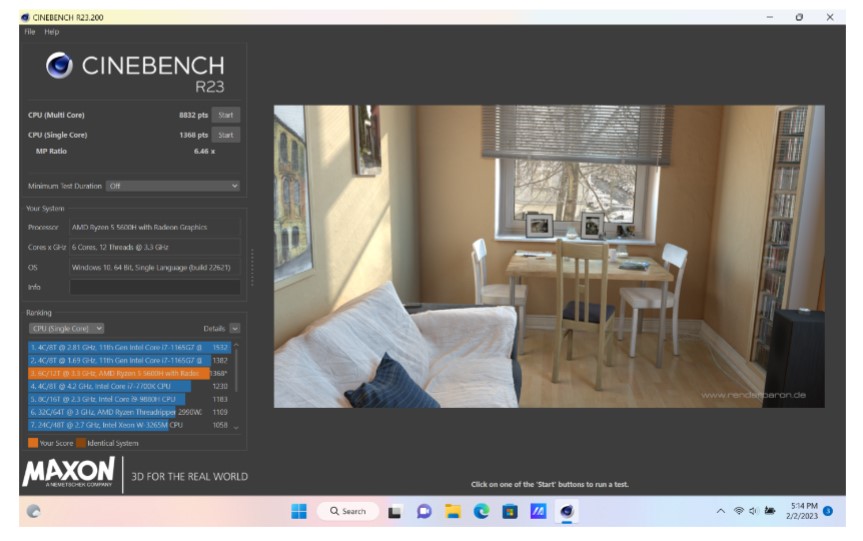Open the File menu
Screen dimensions: 863x541
(30, 32)
